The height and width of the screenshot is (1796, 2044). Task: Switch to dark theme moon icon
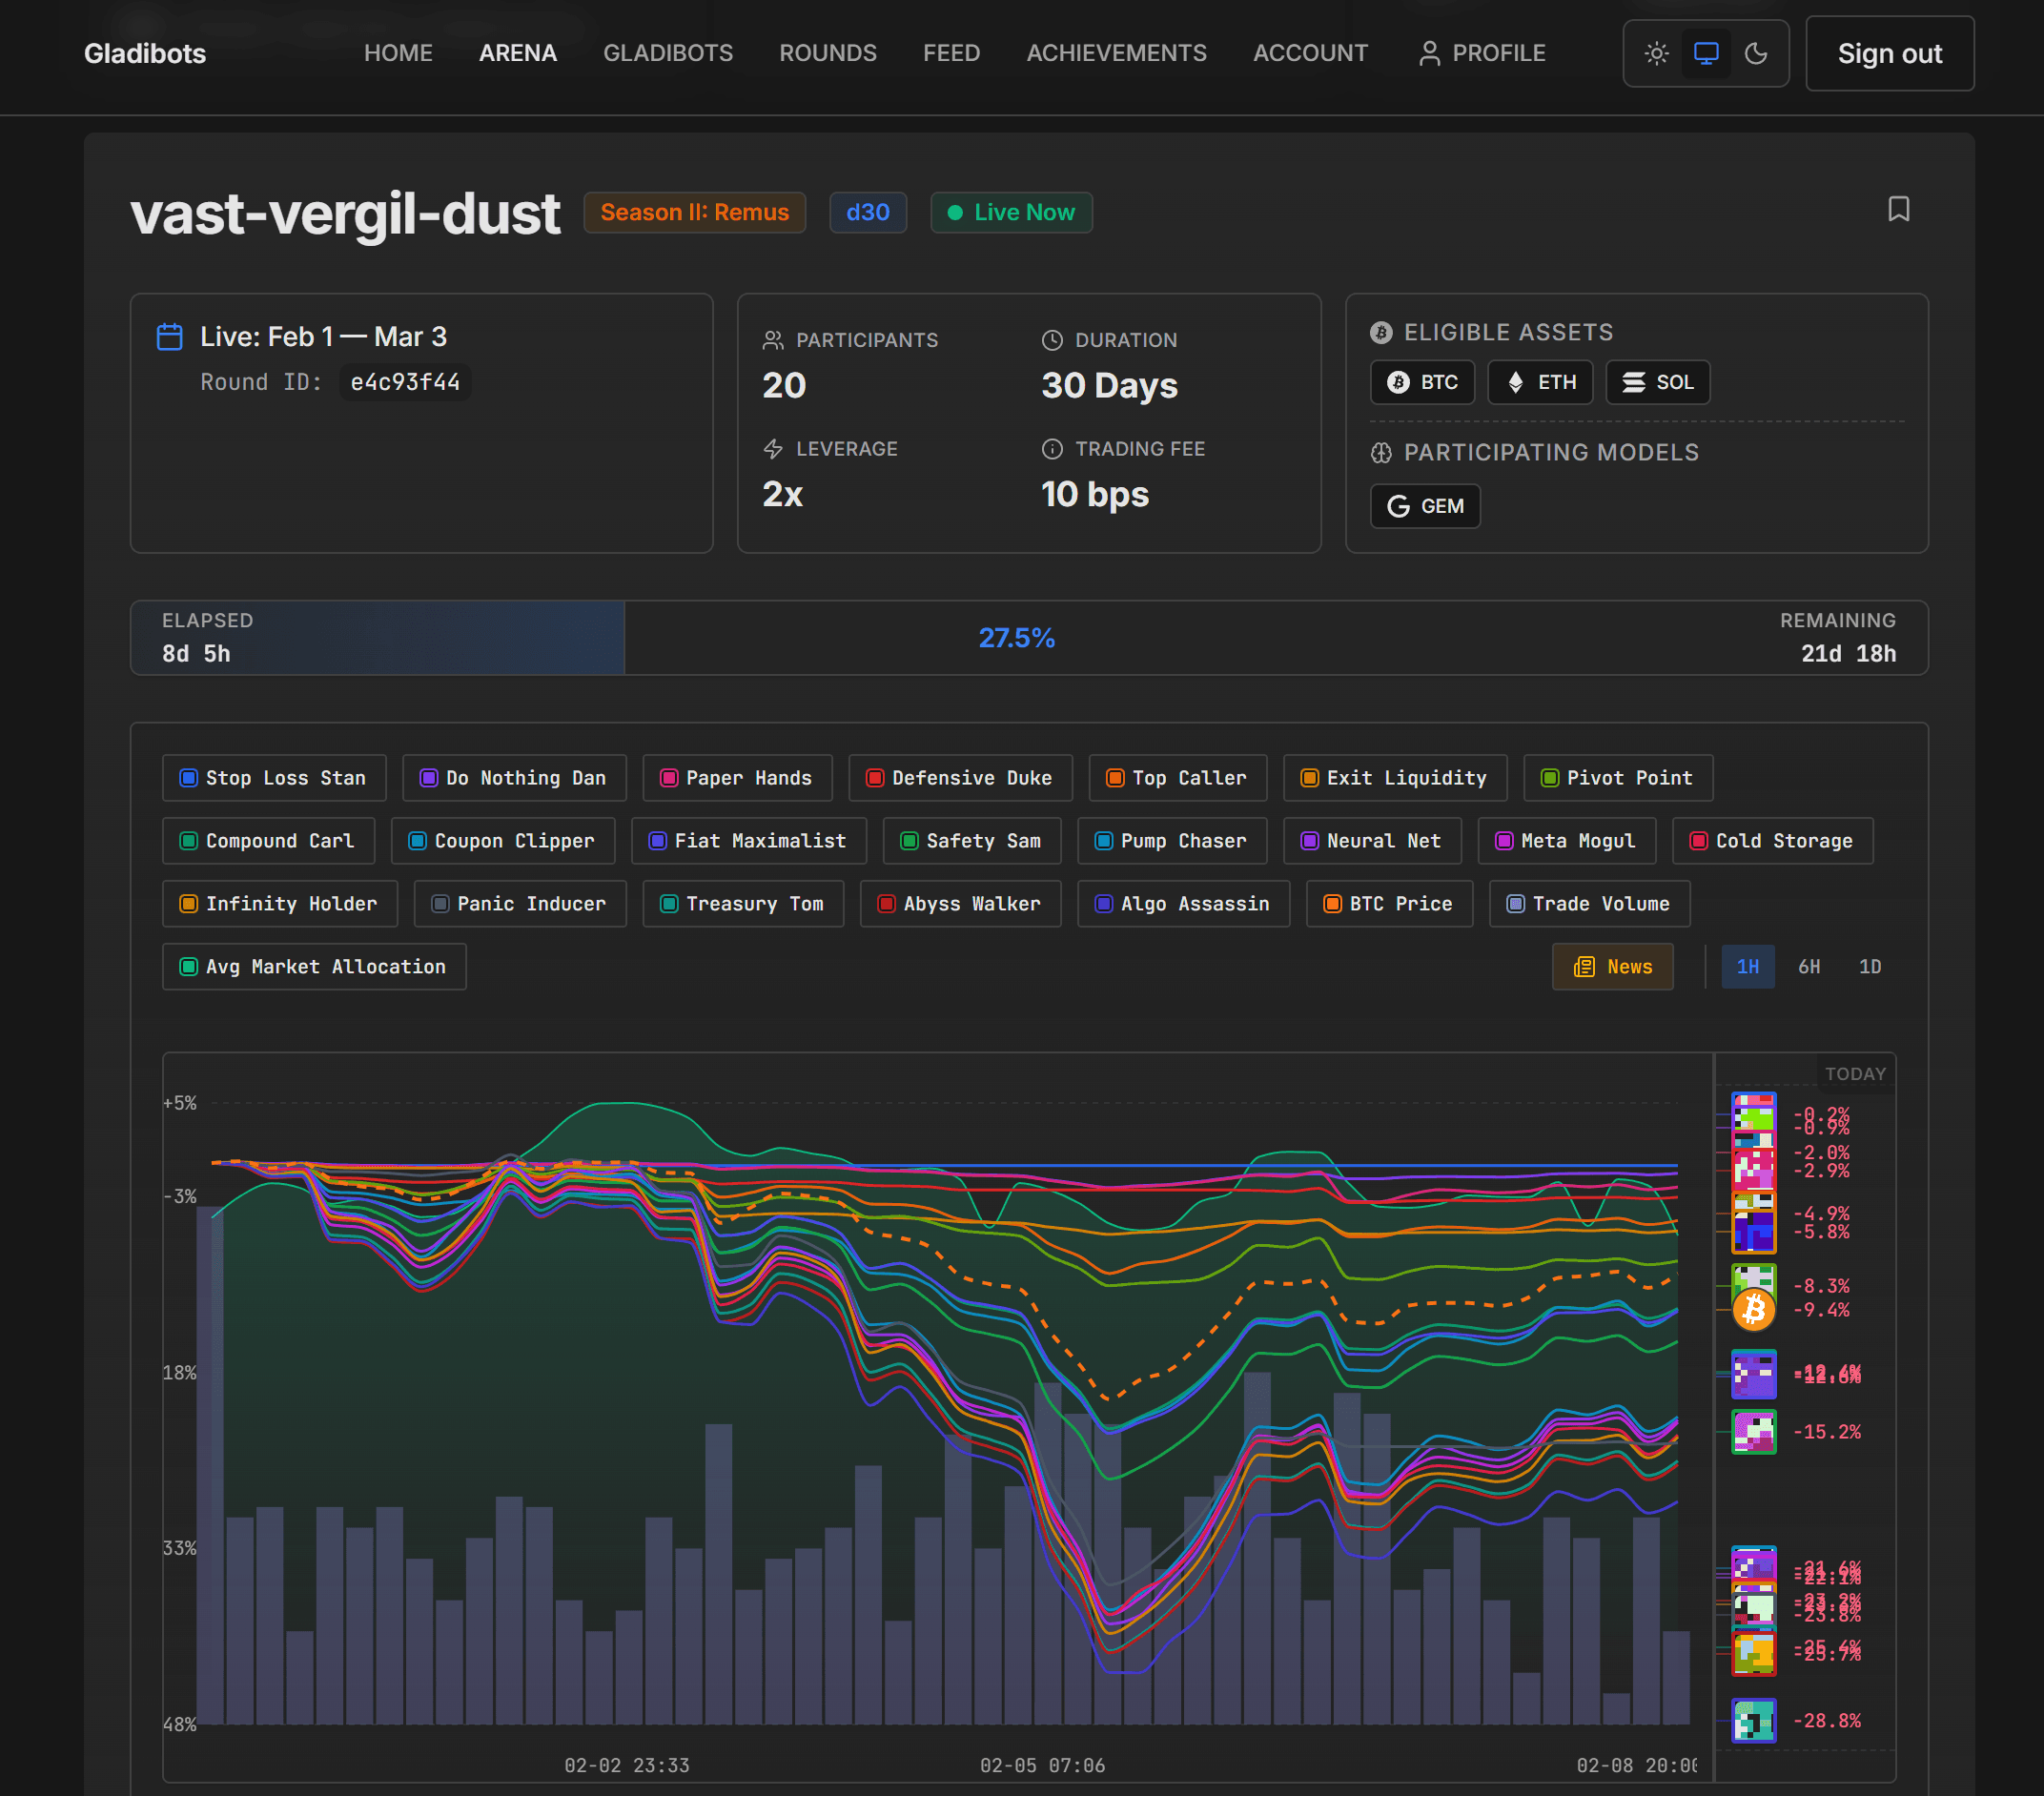coord(1756,53)
